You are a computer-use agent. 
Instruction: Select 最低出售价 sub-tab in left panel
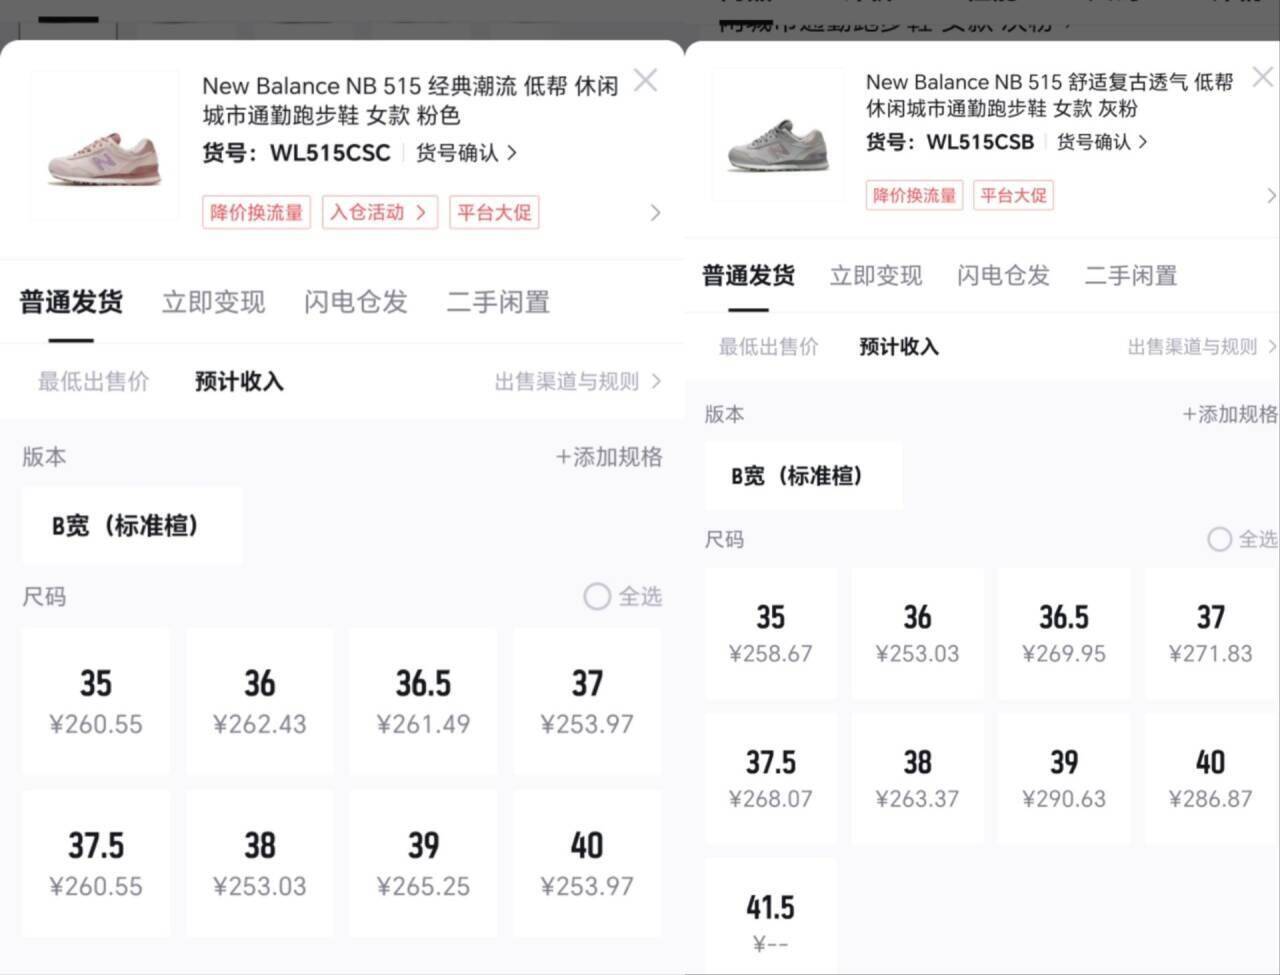(93, 381)
